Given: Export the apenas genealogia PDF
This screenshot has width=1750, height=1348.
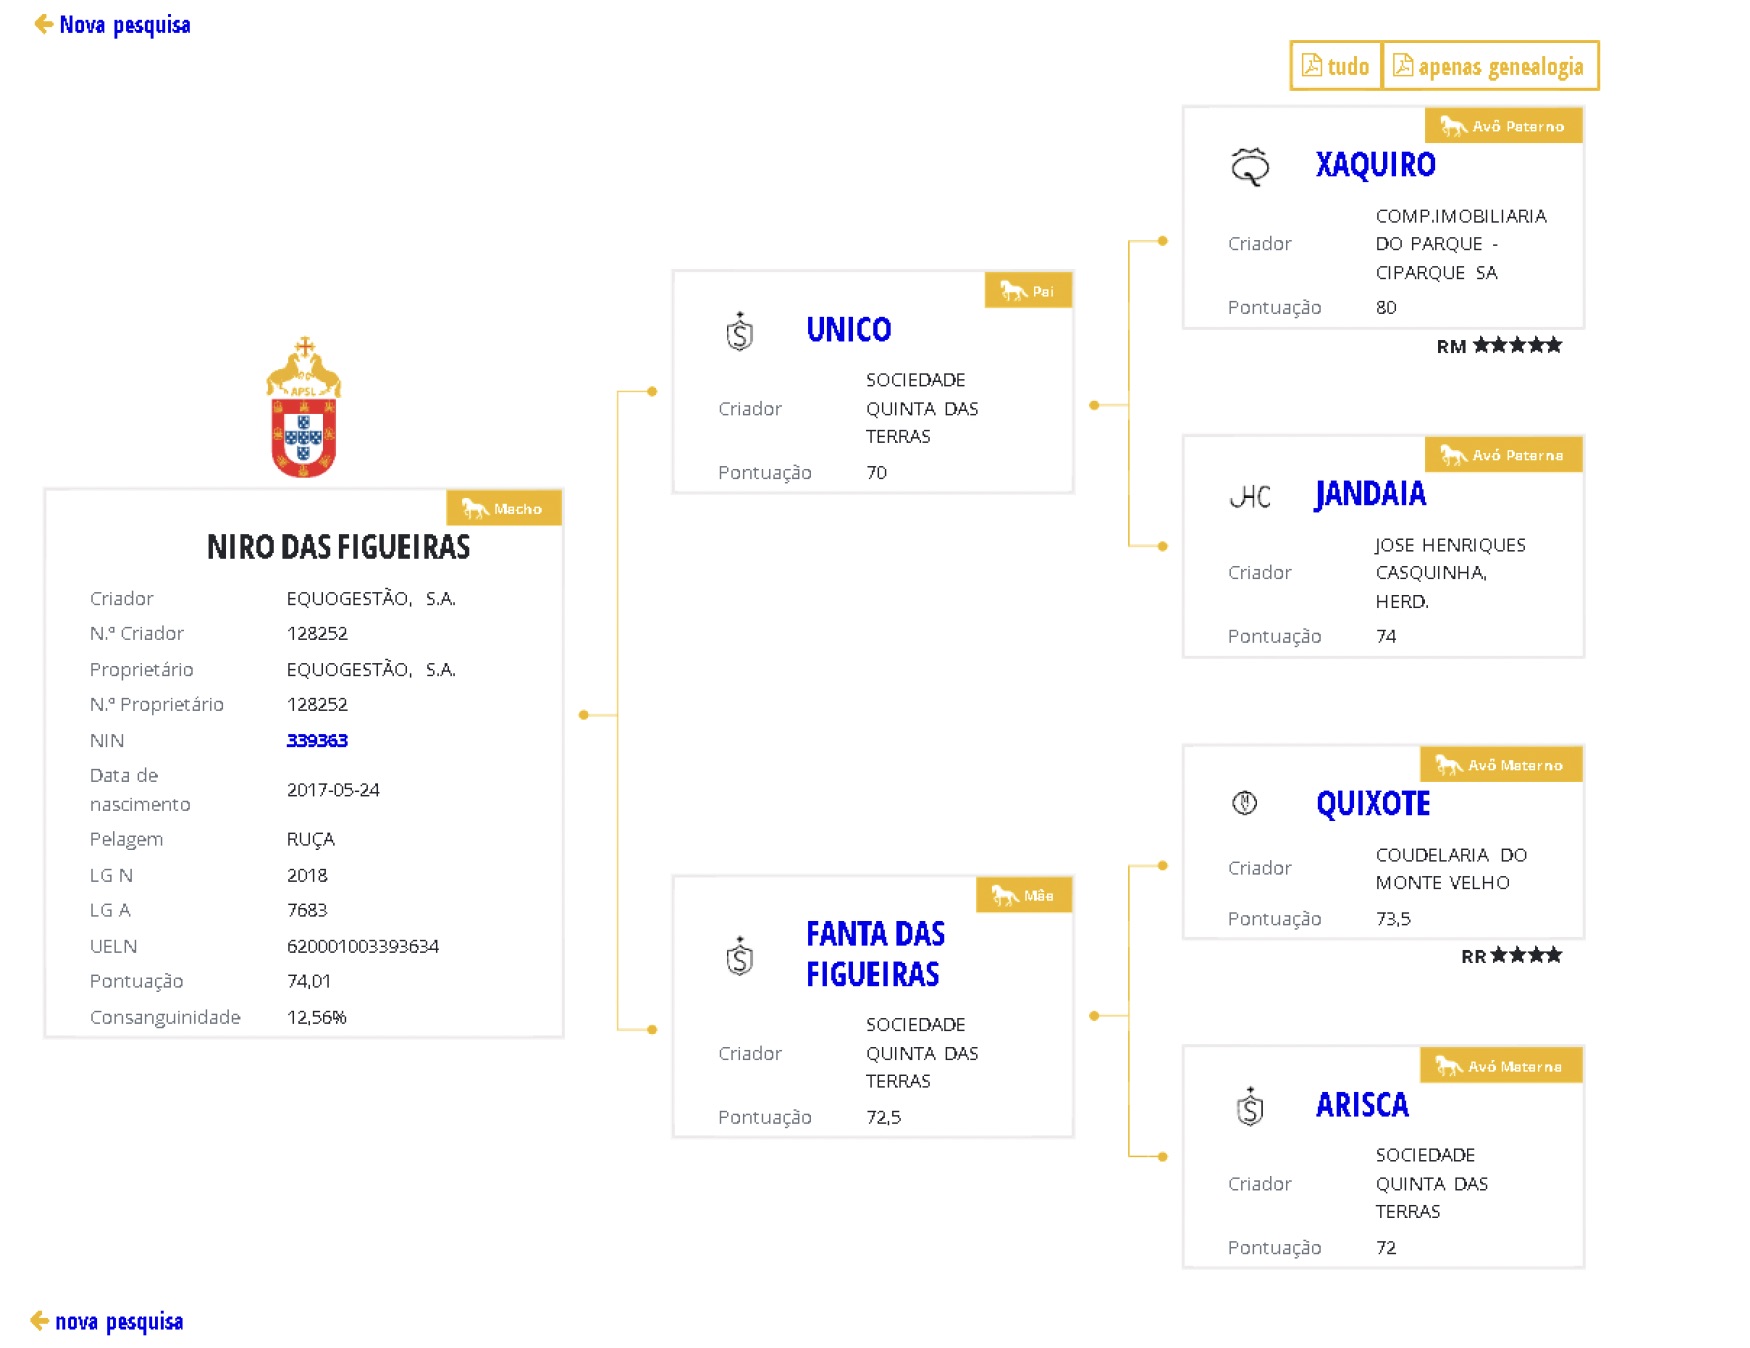Looking at the screenshot, I should [1489, 66].
